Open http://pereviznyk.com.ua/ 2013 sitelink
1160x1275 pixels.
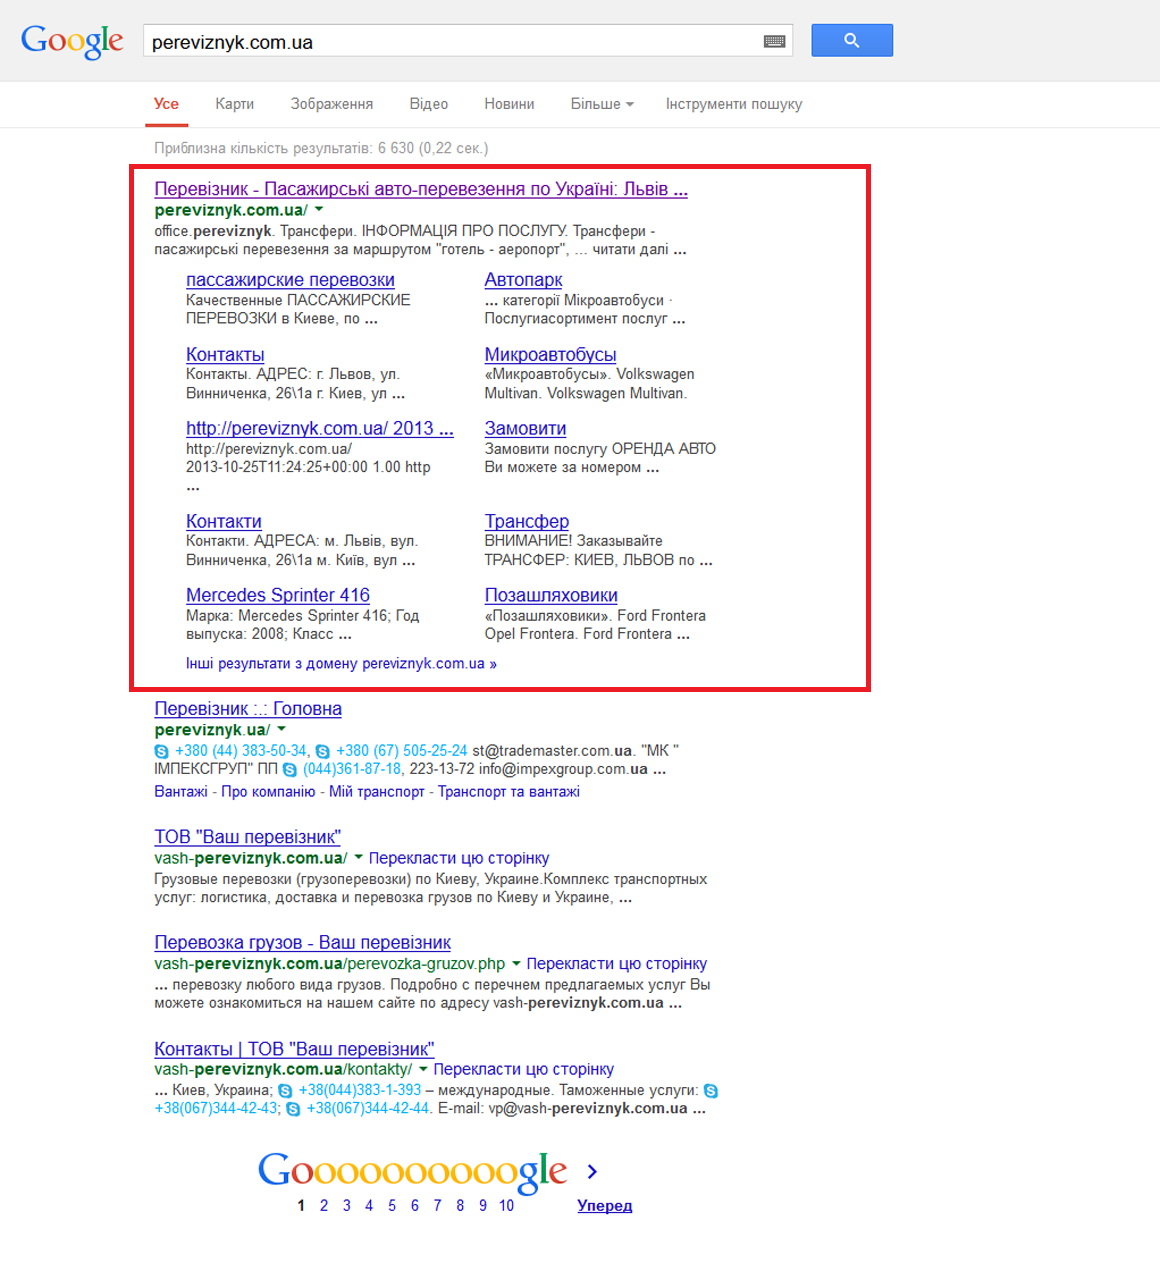pos(320,428)
